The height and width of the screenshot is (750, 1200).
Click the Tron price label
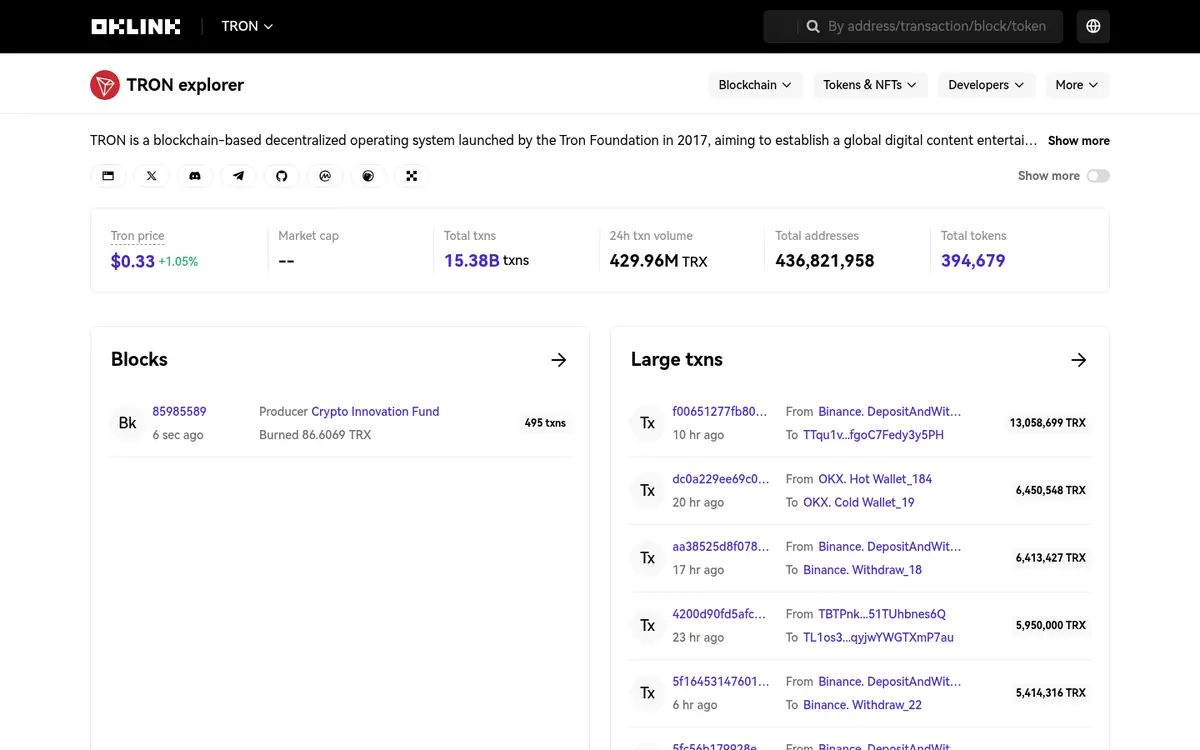click(x=138, y=236)
